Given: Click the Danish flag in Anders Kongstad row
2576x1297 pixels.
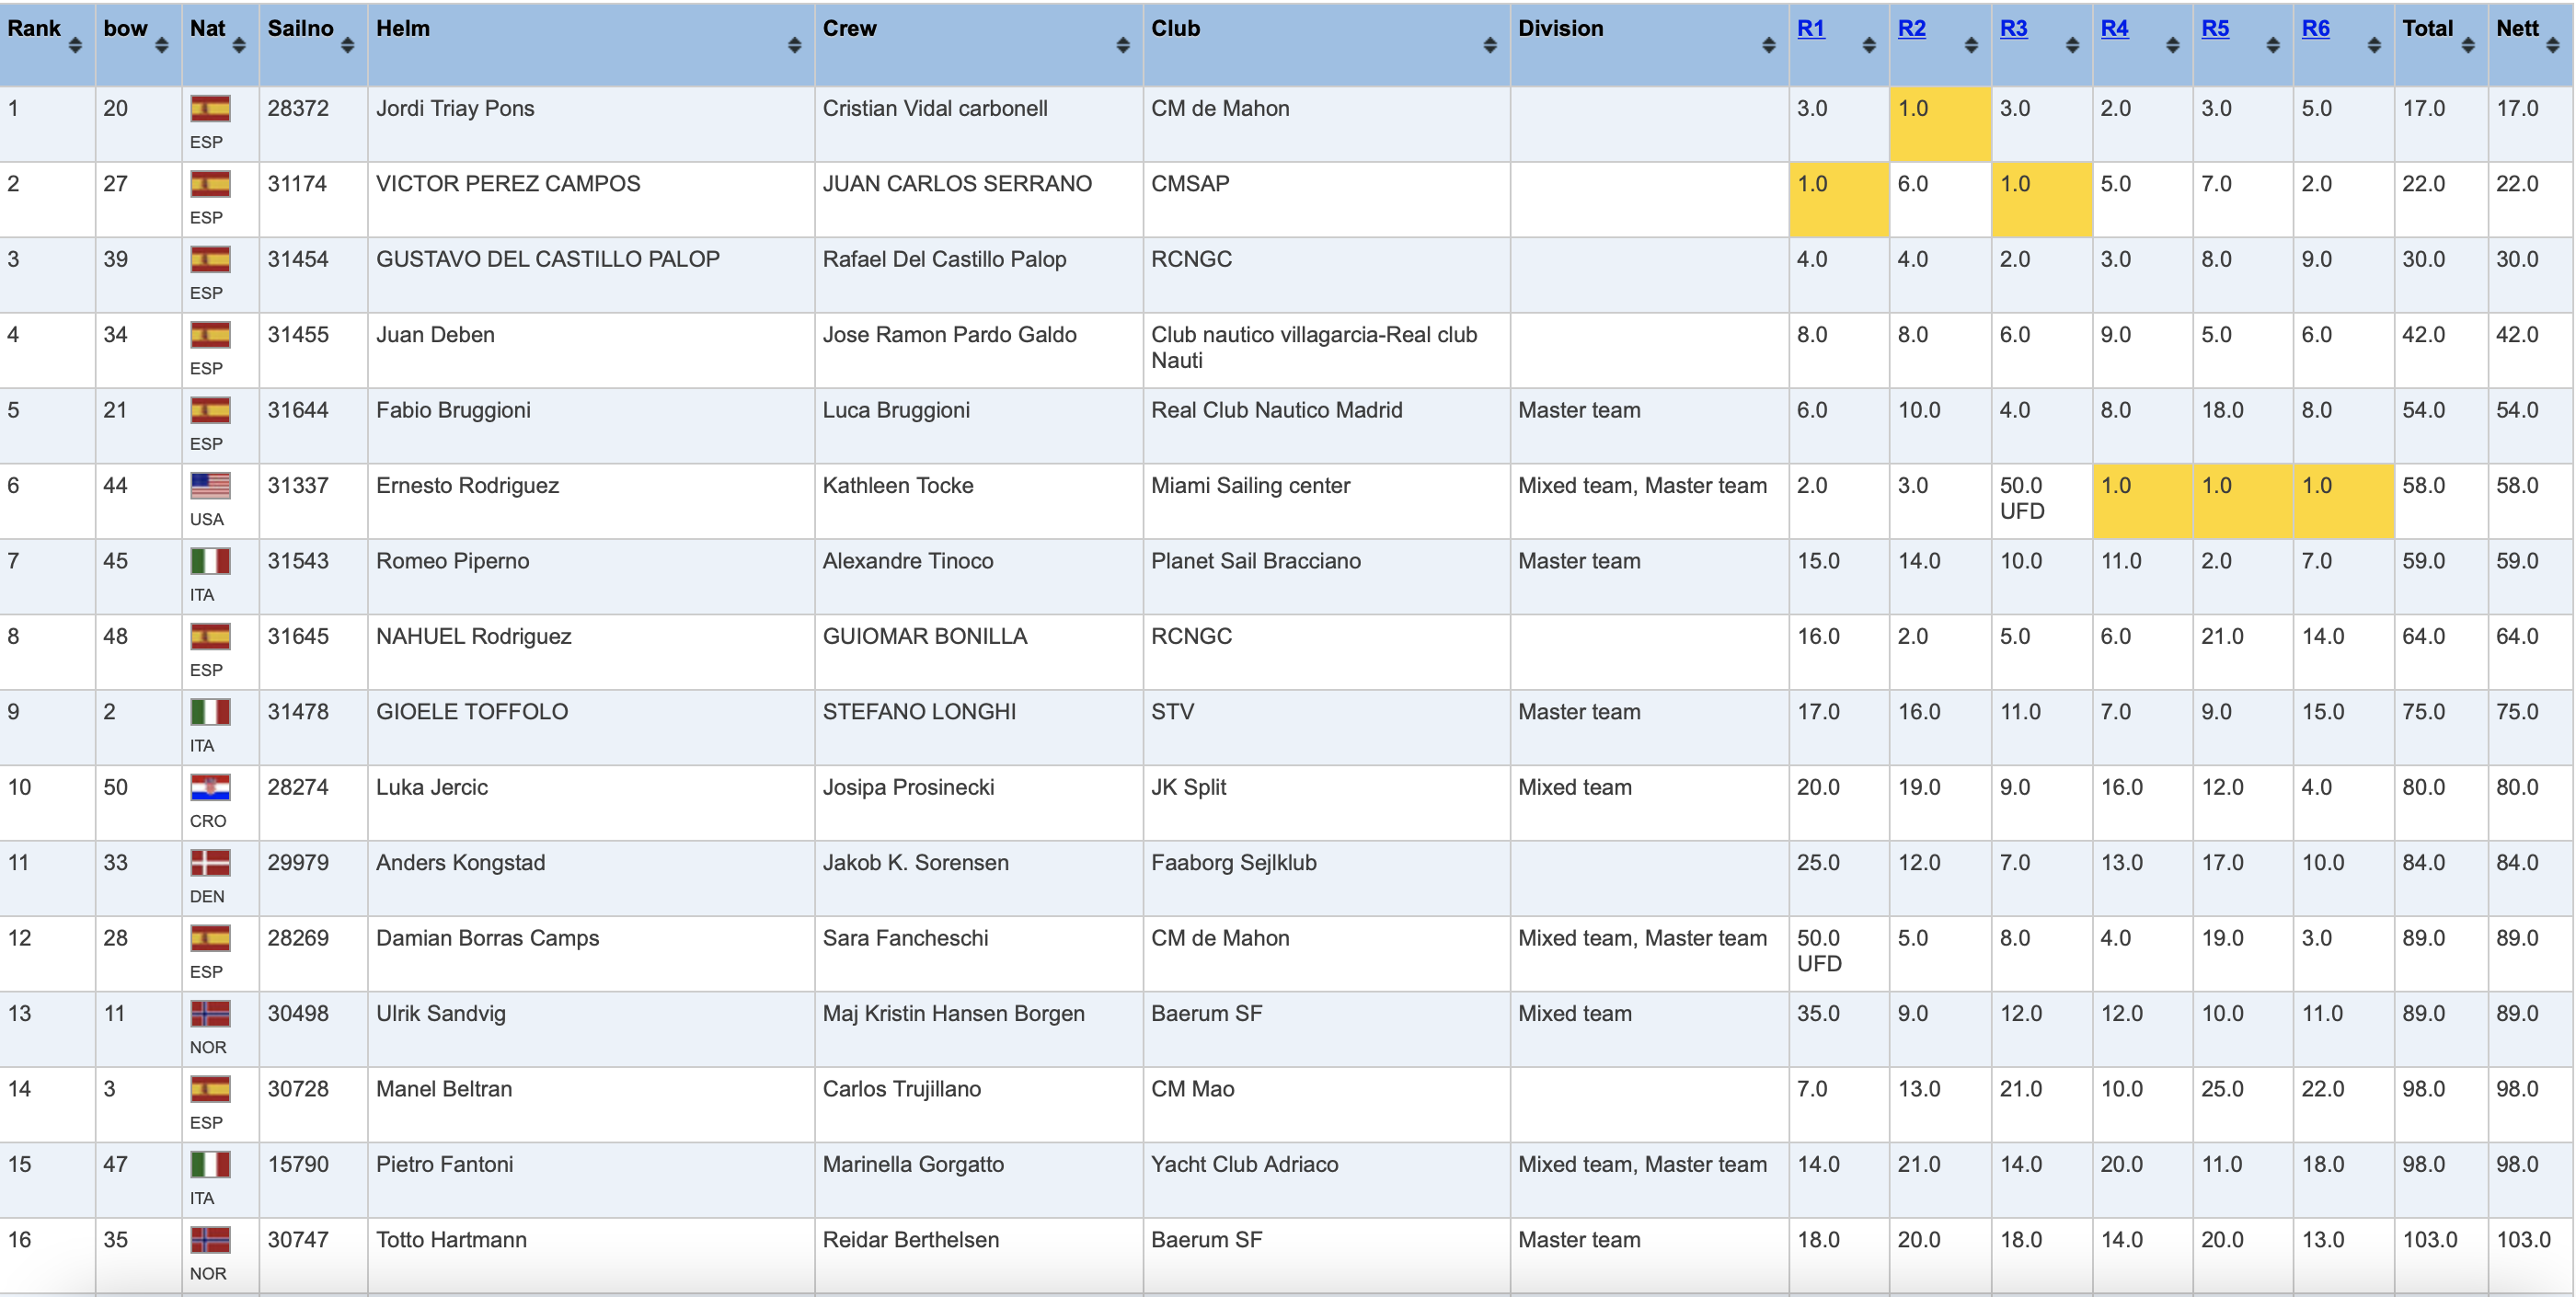Looking at the screenshot, I should [x=211, y=862].
